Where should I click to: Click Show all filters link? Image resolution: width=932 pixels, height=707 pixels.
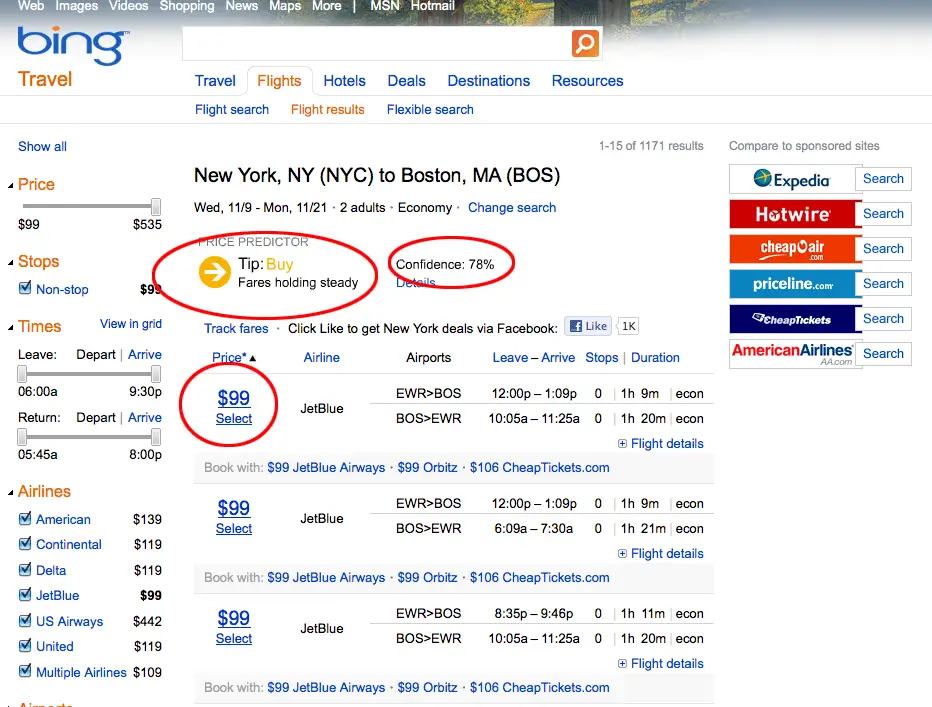coord(42,146)
